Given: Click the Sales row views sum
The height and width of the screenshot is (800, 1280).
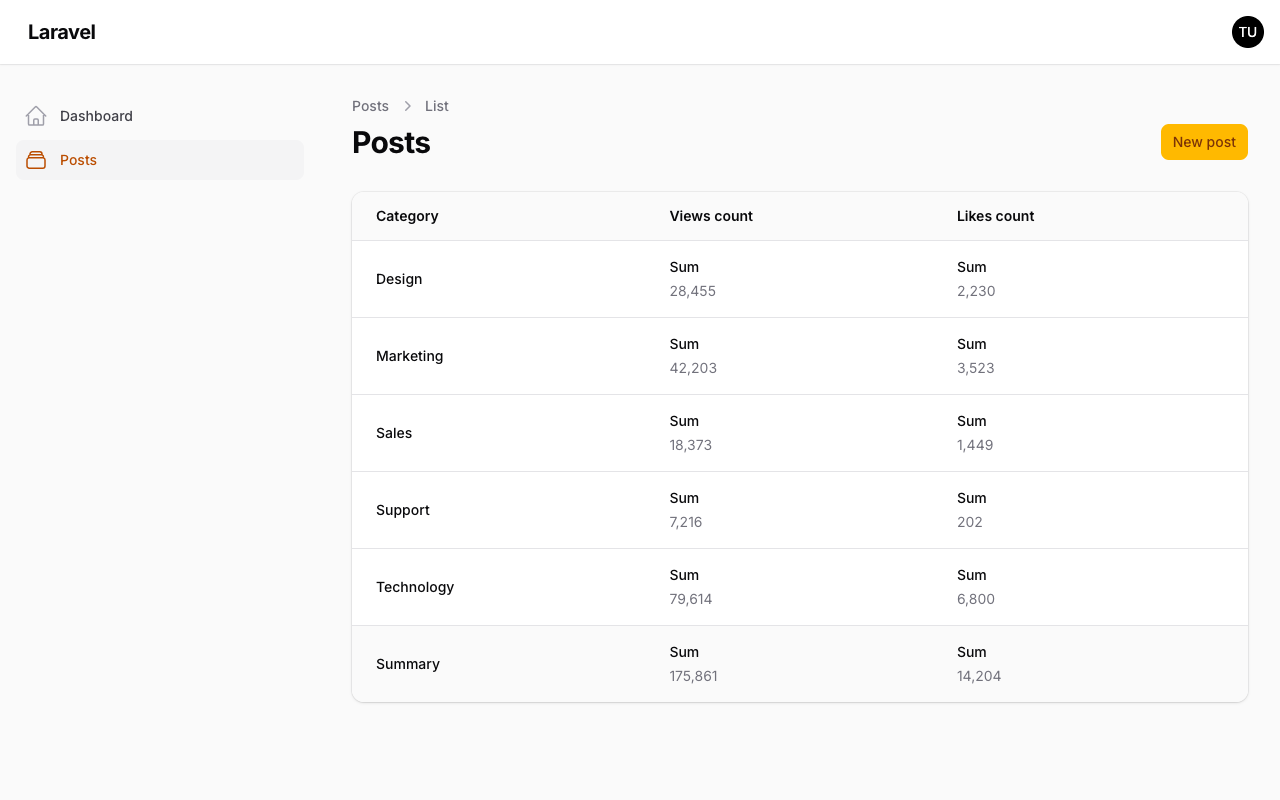Looking at the screenshot, I should [x=691, y=445].
